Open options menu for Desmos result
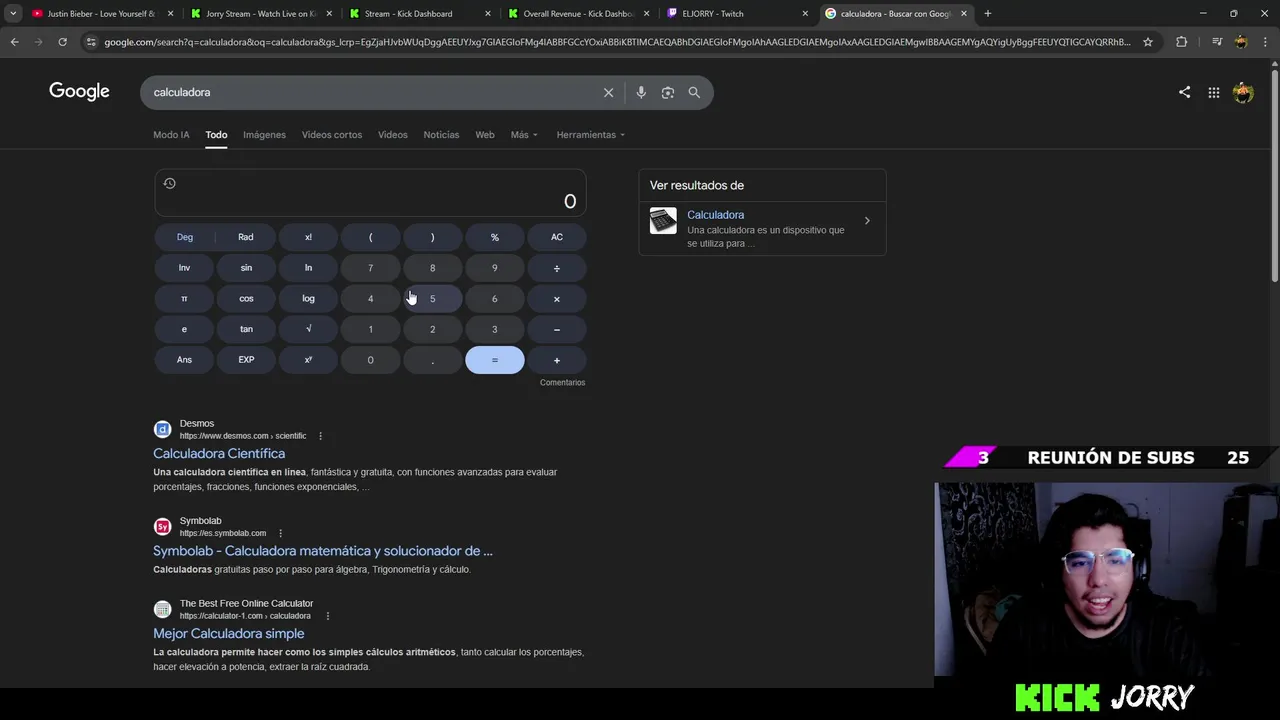This screenshot has width=1280, height=720. (x=320, y=436)
